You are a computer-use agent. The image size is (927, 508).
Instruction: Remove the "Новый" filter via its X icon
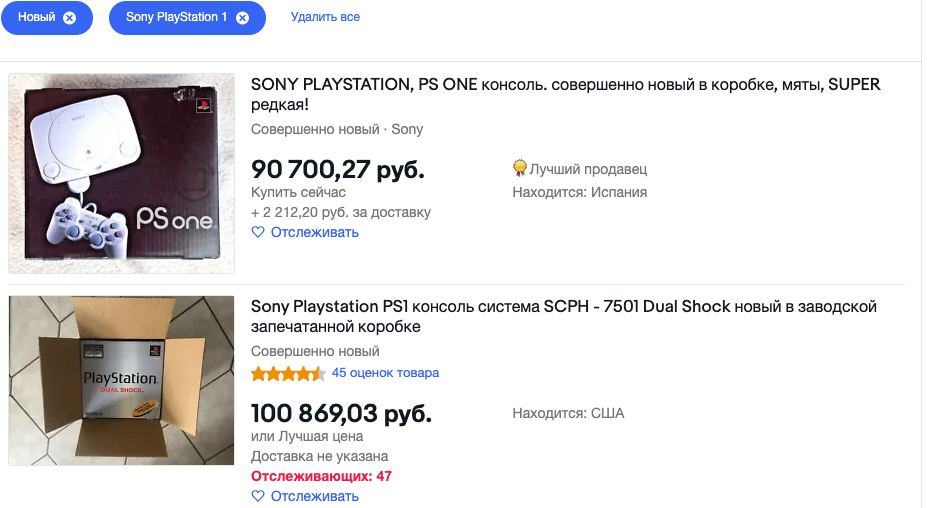point(69,18)
